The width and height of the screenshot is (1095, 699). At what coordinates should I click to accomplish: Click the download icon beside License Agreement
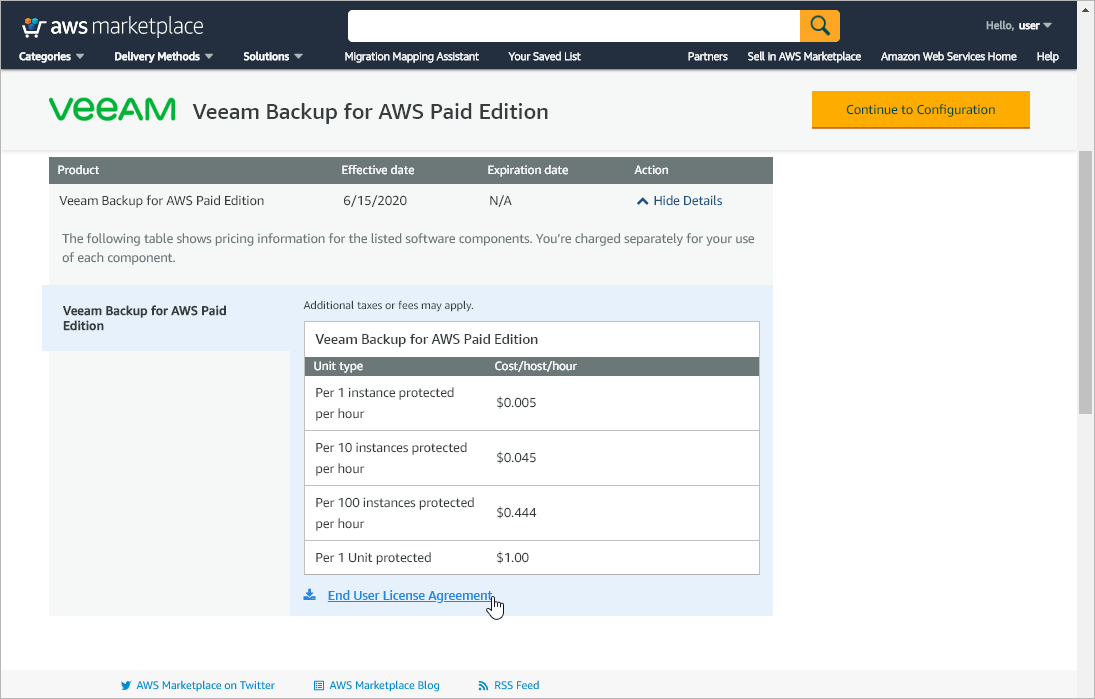point(310,596)
